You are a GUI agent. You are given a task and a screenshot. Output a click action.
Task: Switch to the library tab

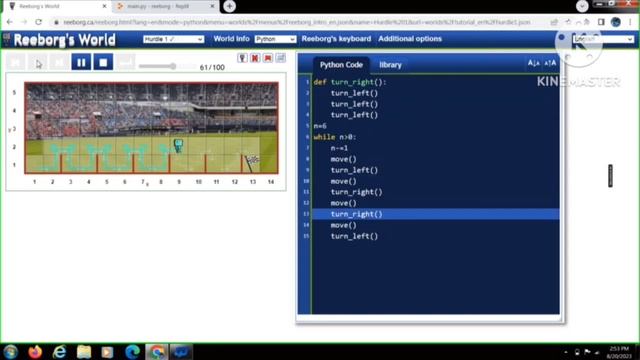coord(390,65)
